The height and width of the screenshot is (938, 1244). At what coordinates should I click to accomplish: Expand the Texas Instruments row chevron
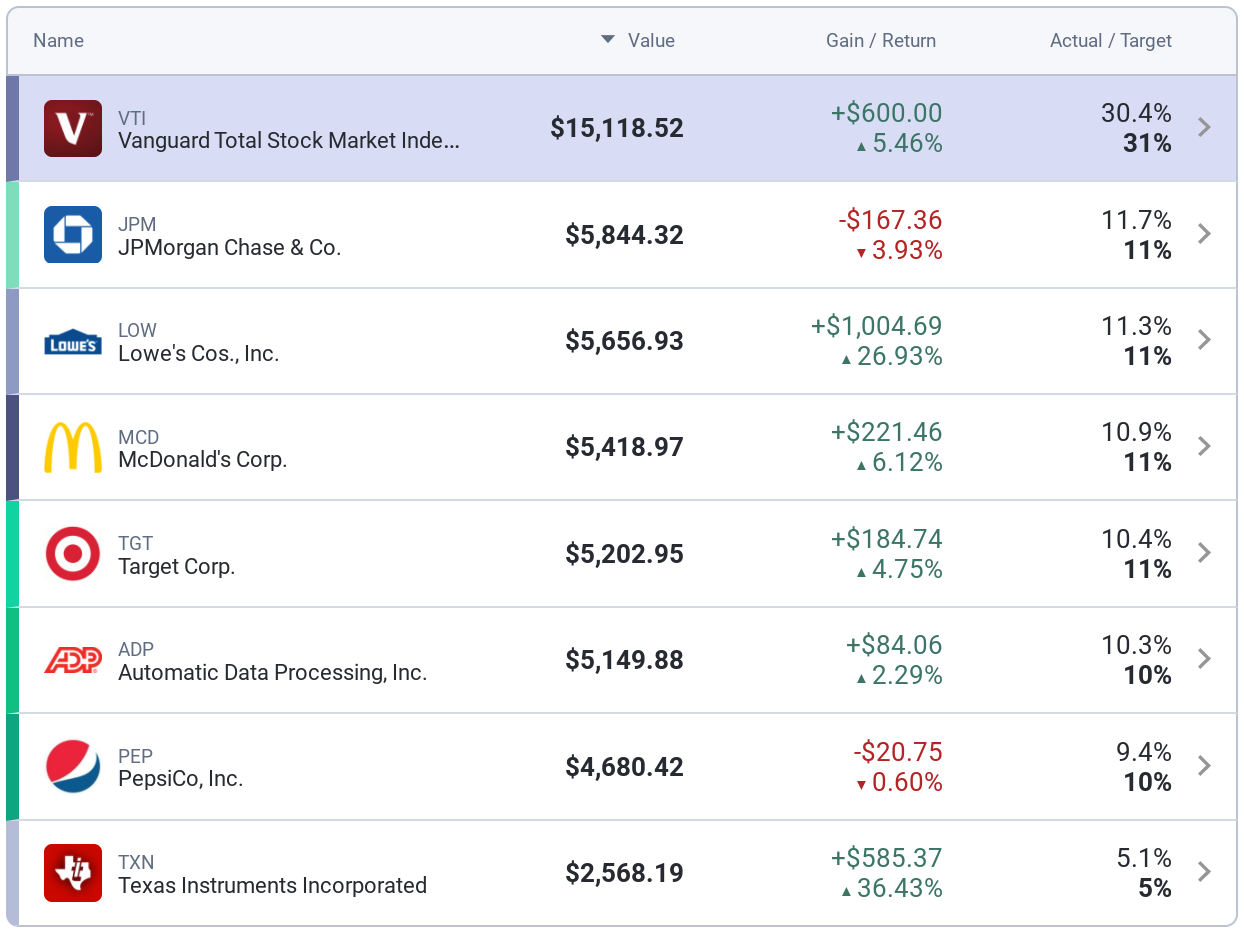tap(1204, 872)
